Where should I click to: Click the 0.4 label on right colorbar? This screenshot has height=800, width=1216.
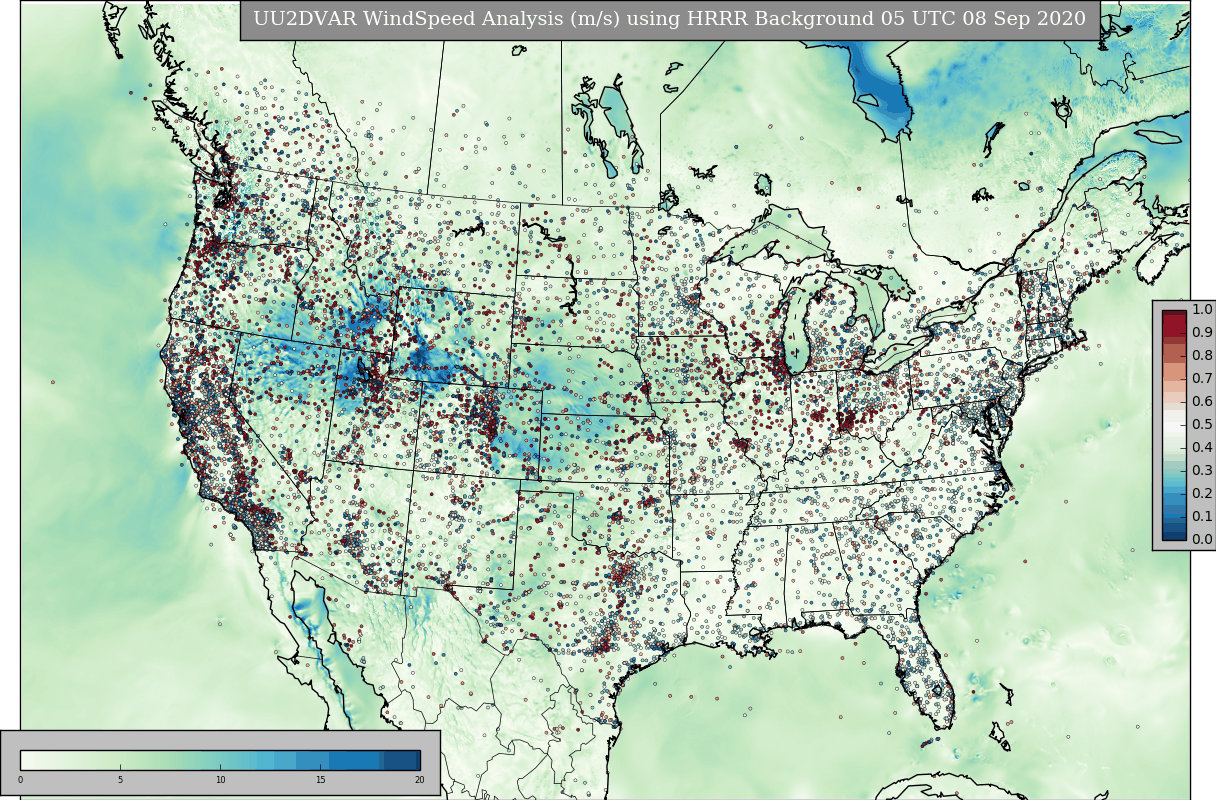coord(1201,448)
